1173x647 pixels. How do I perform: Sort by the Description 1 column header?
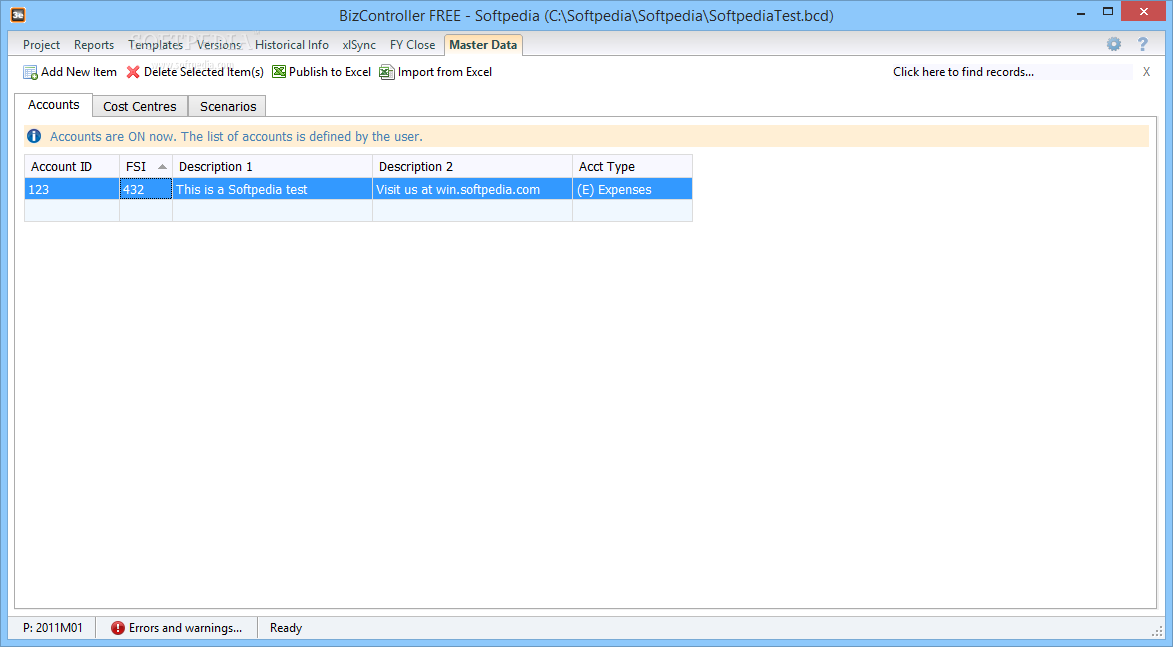pyautogui.click(x=272, y=166)
